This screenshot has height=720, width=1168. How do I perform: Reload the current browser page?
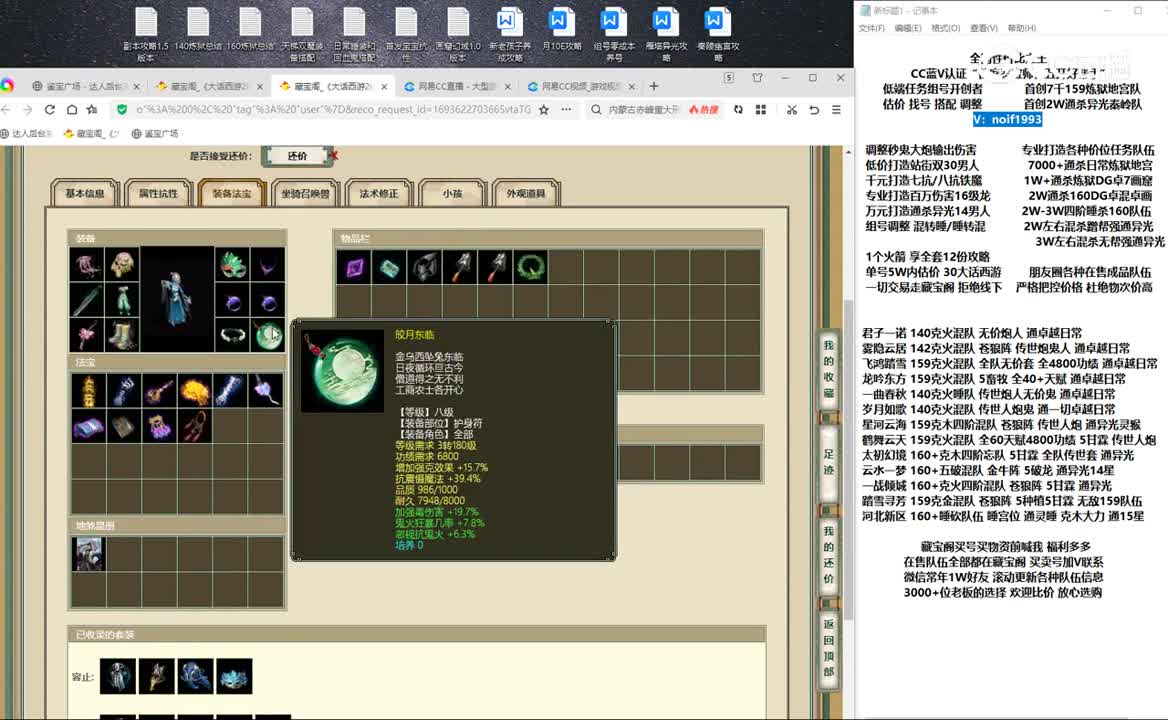[49, 109]
